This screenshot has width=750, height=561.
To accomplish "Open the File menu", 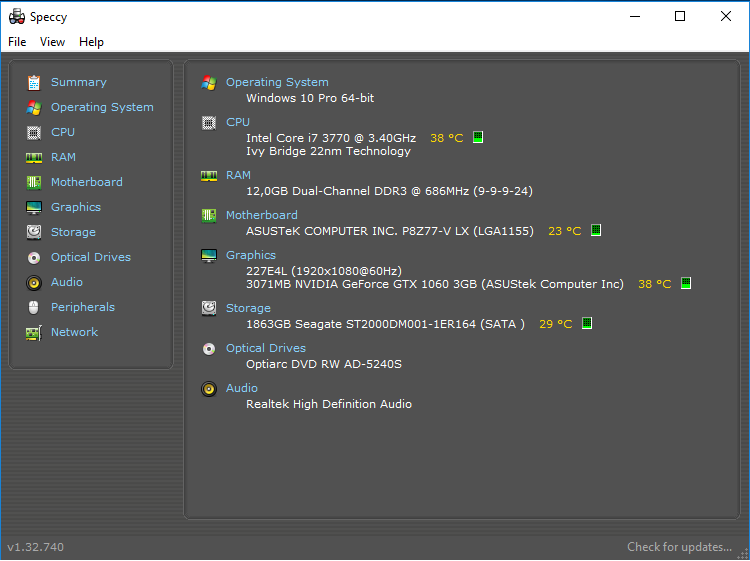I will click(17, 42).
